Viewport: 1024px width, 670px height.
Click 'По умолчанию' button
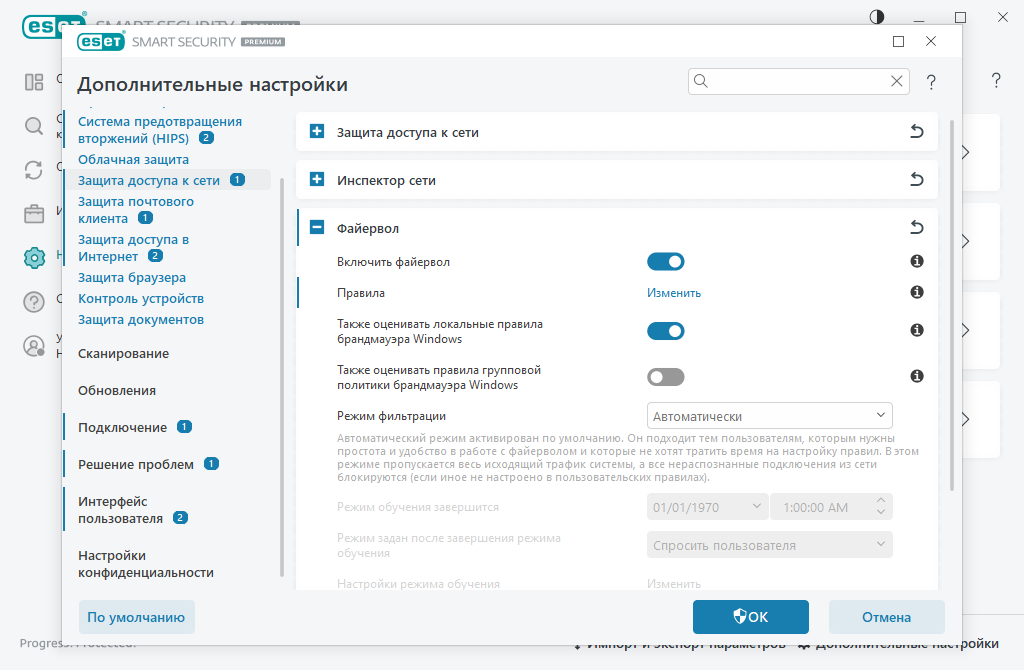click(136, 617)
